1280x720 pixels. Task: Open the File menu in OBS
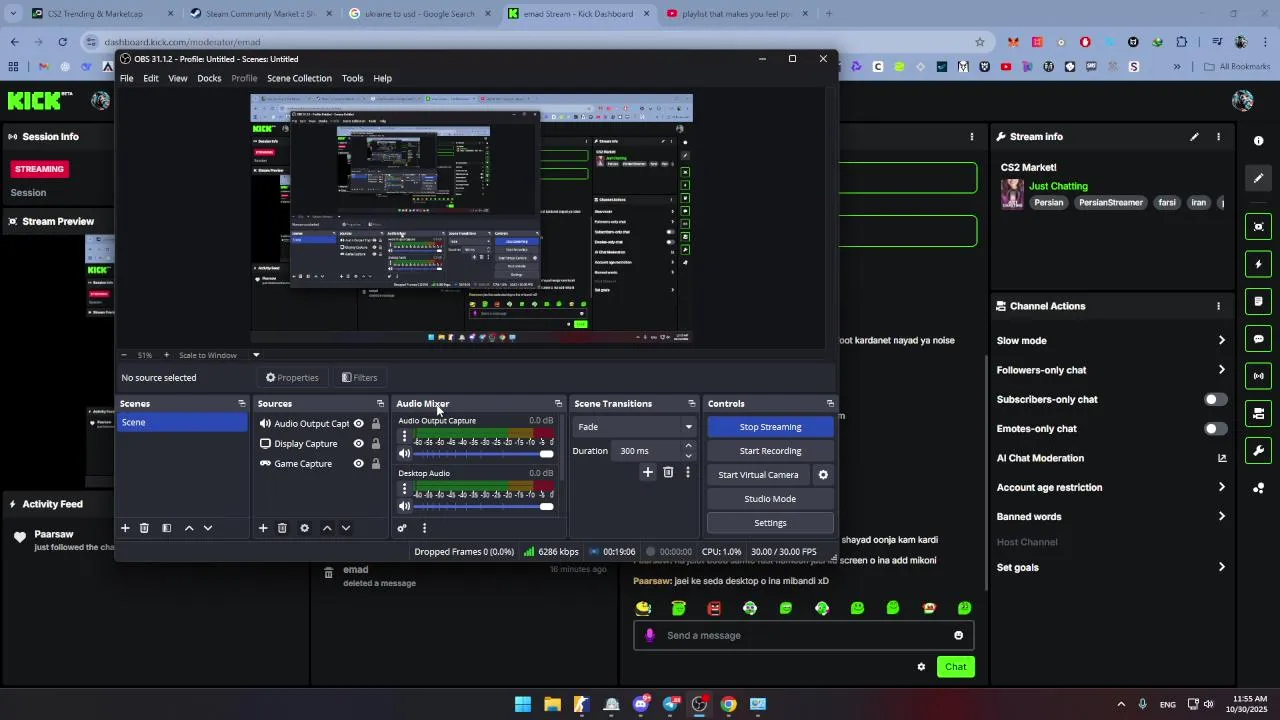pyautogui.click(x=127, y=78)
